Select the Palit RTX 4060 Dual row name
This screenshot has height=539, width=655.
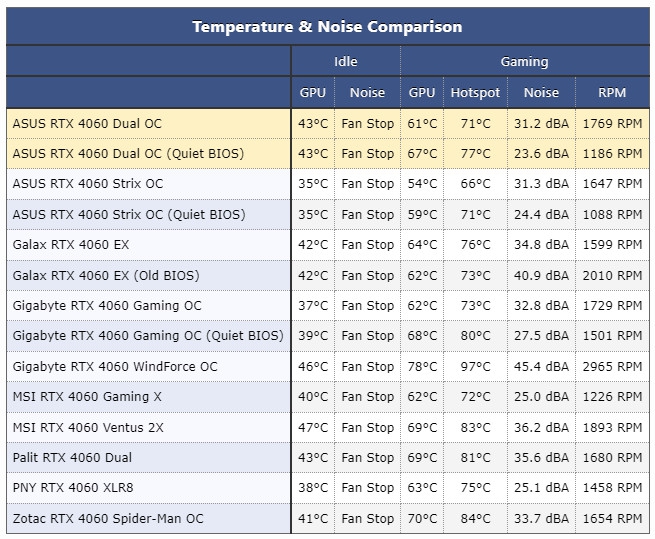[72, 458]
